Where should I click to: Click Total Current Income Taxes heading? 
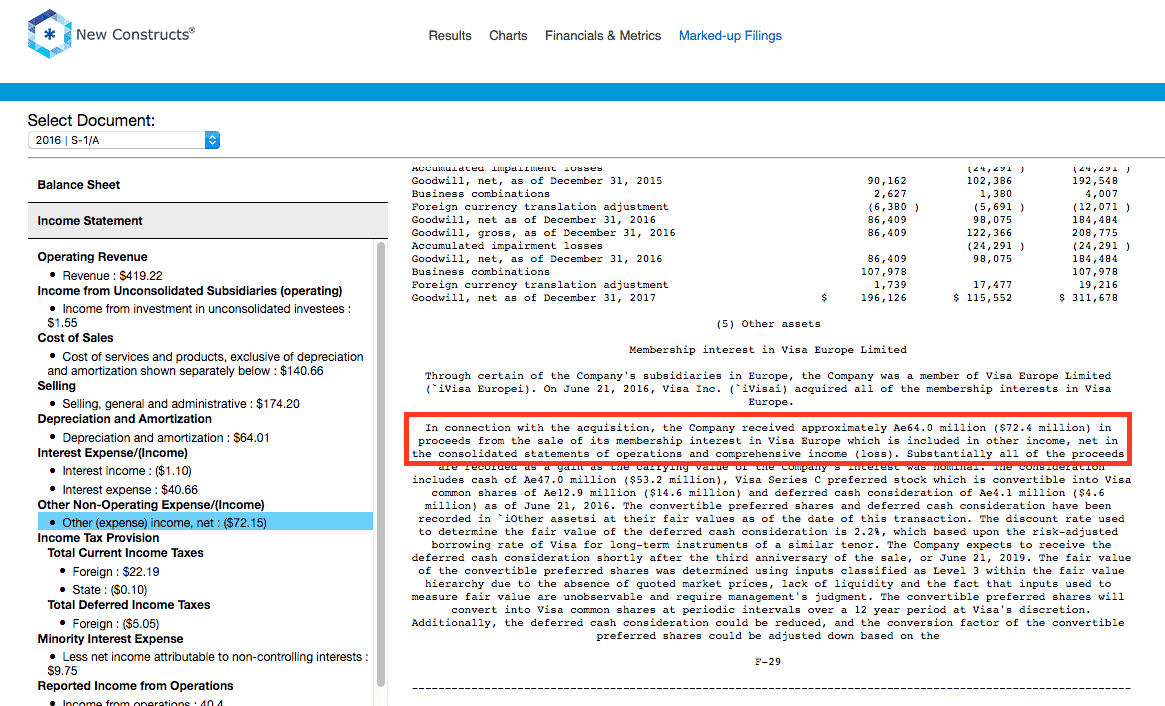click(x=126, y=553)
